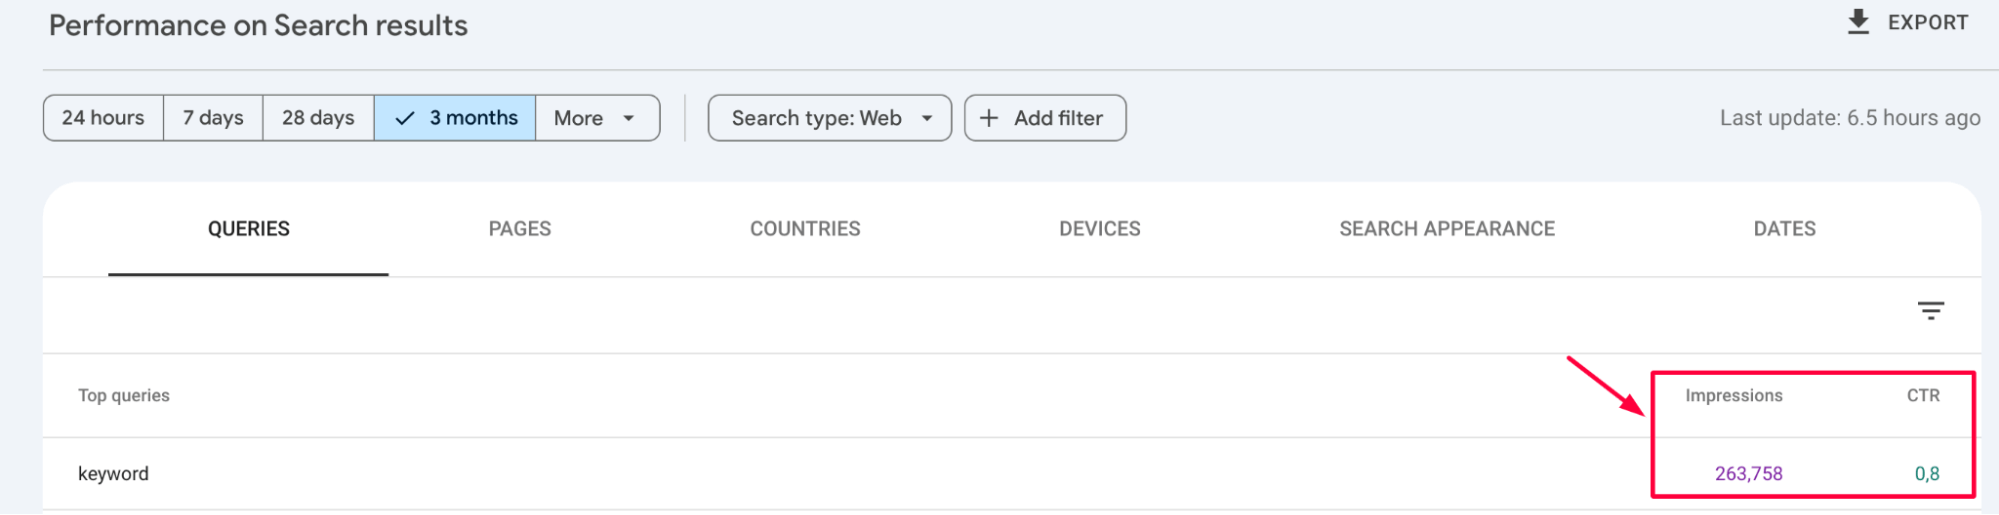This screenshot has width=1999, height=515.
Task: Select the 24 hours date range
Action: (x=103, y=118)
